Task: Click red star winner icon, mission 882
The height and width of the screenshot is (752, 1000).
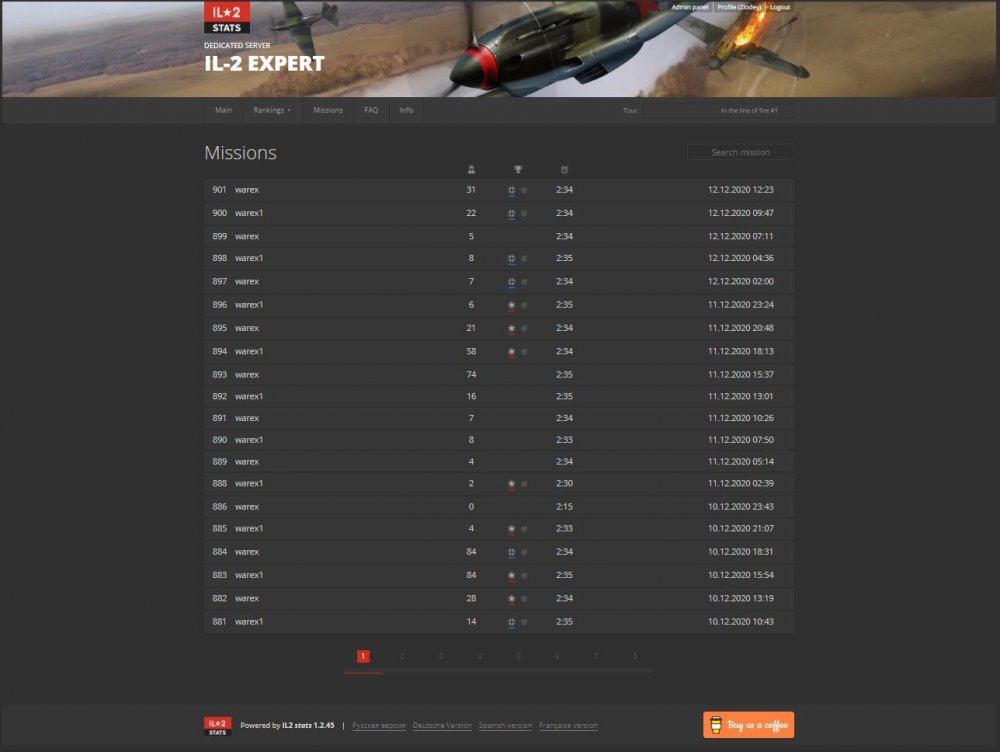Action: pyautogui.click(x=511, y=599)
